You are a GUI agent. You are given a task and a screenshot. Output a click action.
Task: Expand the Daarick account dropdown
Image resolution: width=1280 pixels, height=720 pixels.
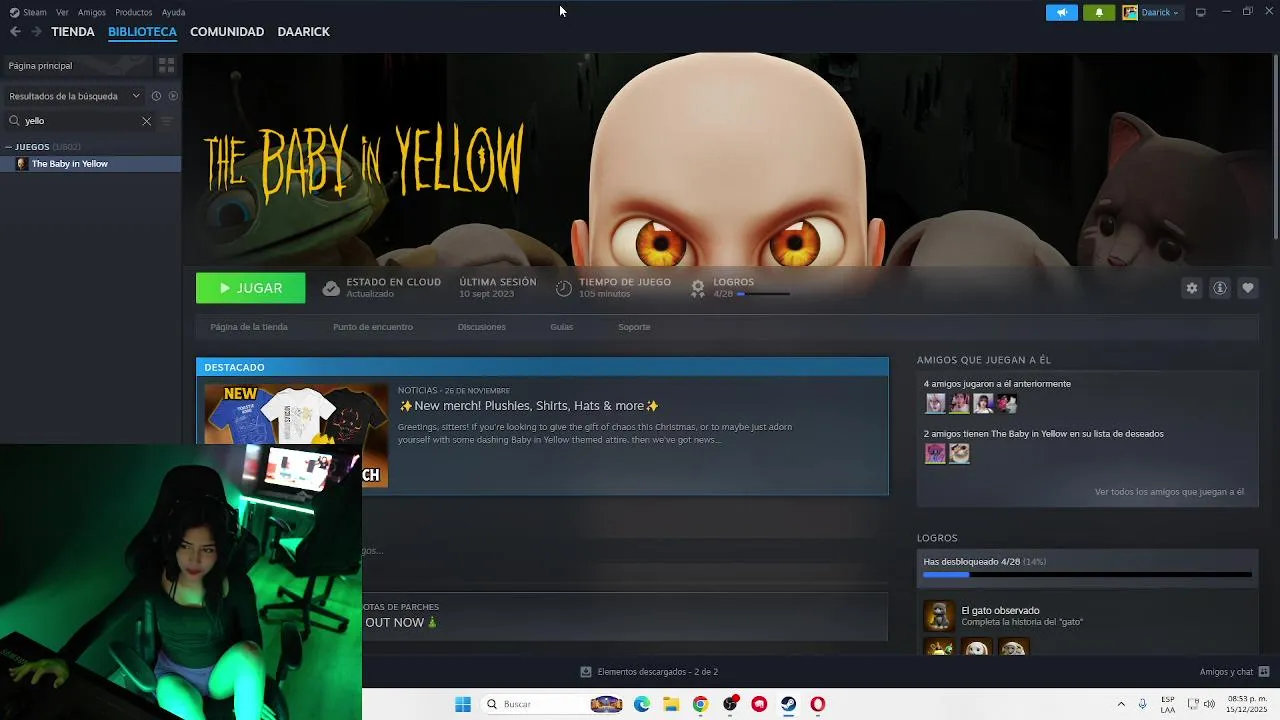click(x=1152, y=12)
